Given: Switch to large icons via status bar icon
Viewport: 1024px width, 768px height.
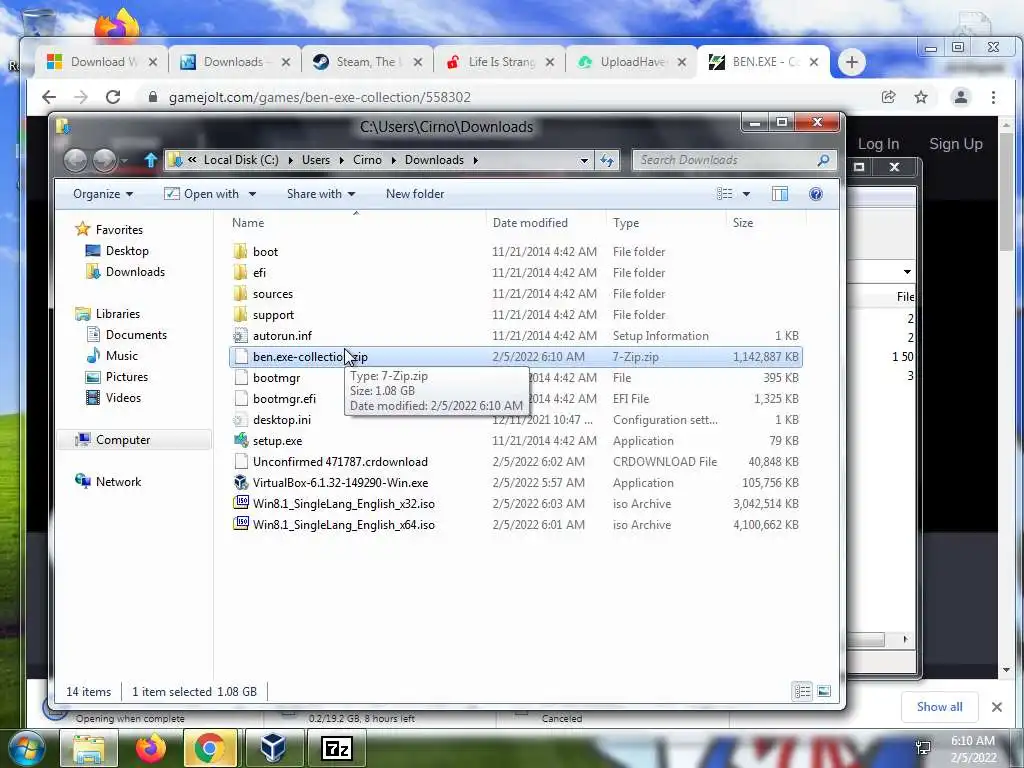Looking at the screenshot, I should (824, 691).
